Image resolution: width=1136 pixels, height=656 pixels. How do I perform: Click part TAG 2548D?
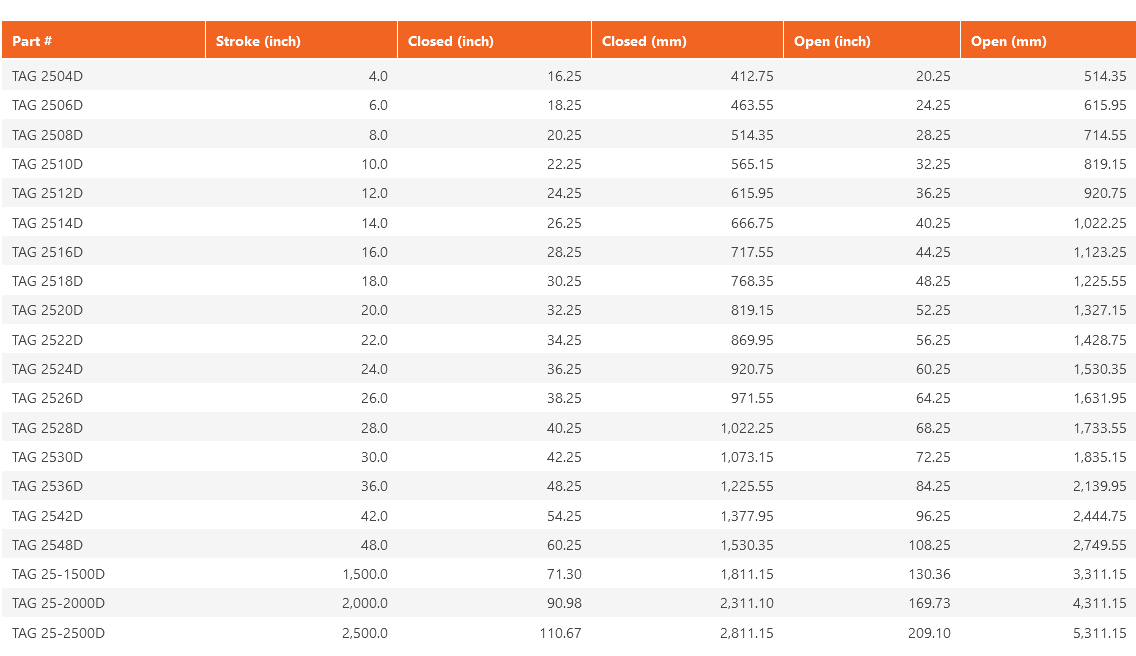[x=47, y=545]
